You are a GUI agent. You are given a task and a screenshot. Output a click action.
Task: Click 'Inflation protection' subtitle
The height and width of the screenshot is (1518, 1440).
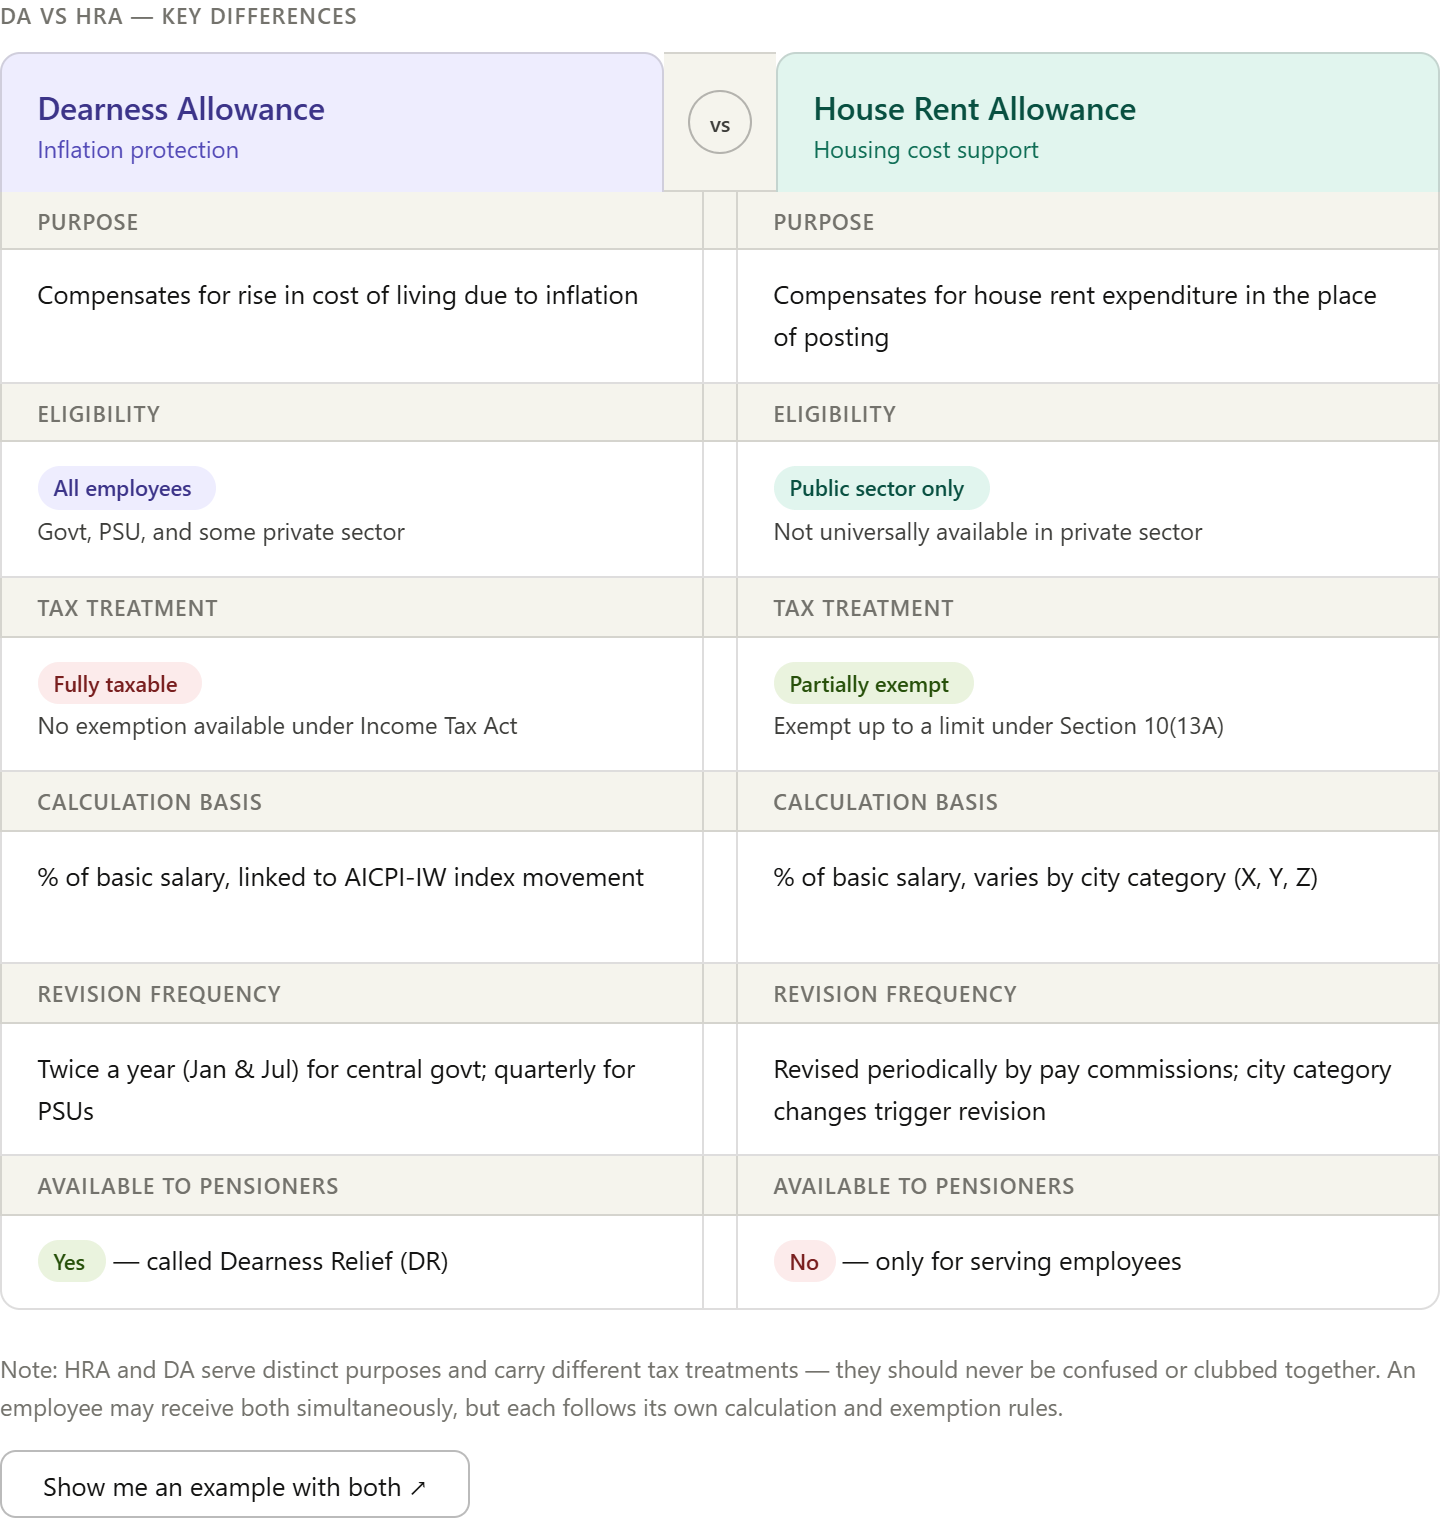138,150
